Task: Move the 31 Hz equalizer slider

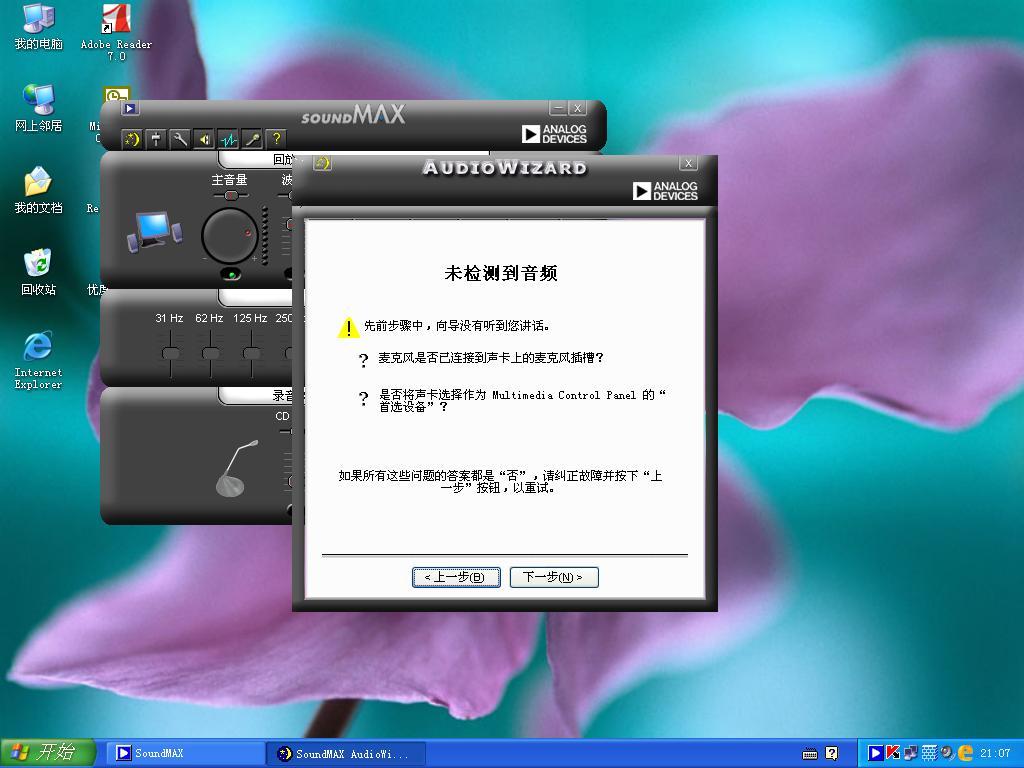Action: pos(170,353)
